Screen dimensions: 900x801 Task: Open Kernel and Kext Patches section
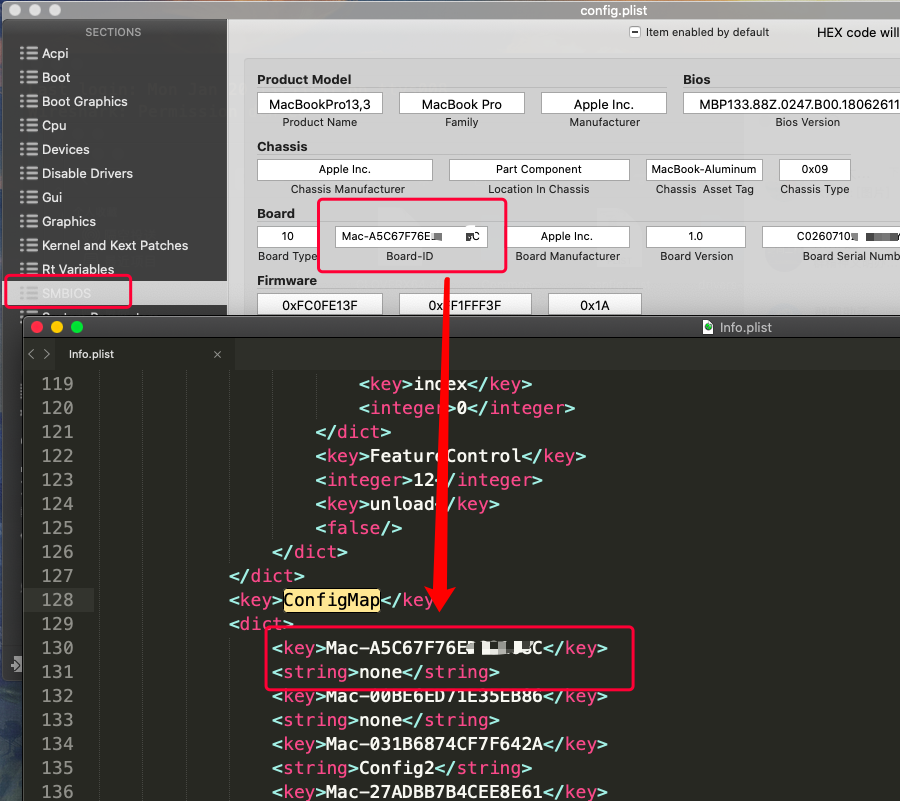click(x=115, y=246)
